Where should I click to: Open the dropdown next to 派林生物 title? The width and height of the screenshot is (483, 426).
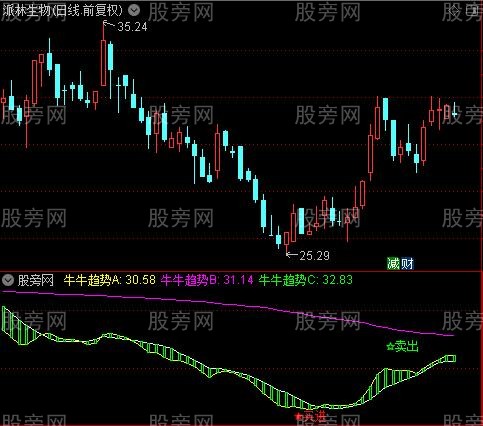pos(134,11)
